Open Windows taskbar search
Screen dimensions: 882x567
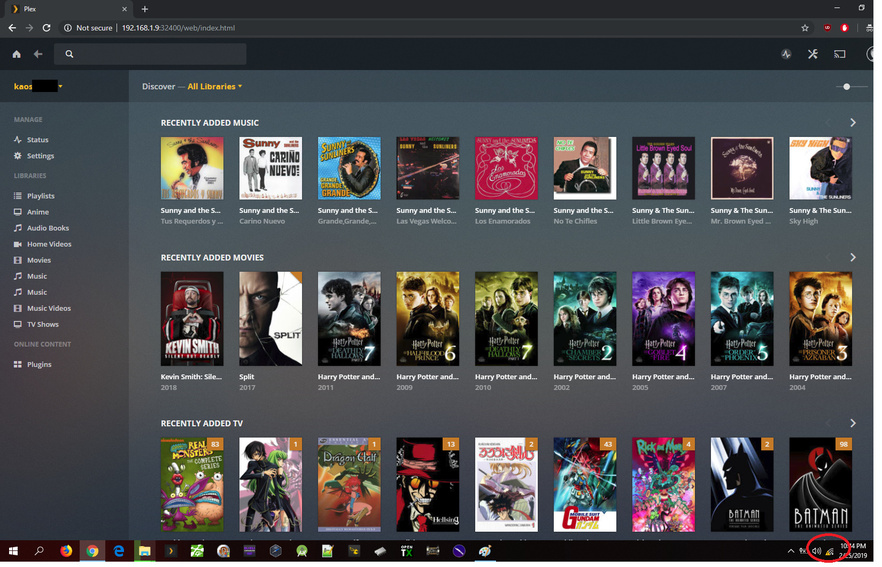coord(39,551)
